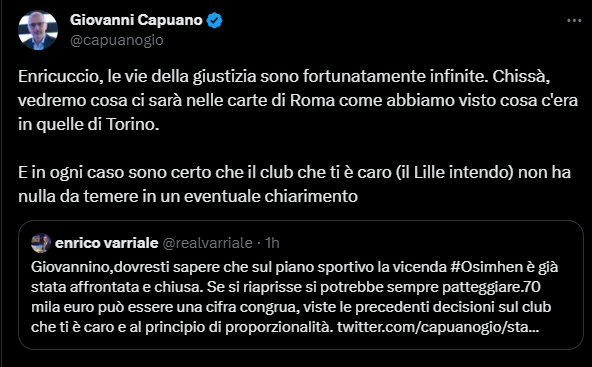Click the 1h timestamp on quoted tweet
Viewport: 592px width, 367px height.
[x=272, y=243]
